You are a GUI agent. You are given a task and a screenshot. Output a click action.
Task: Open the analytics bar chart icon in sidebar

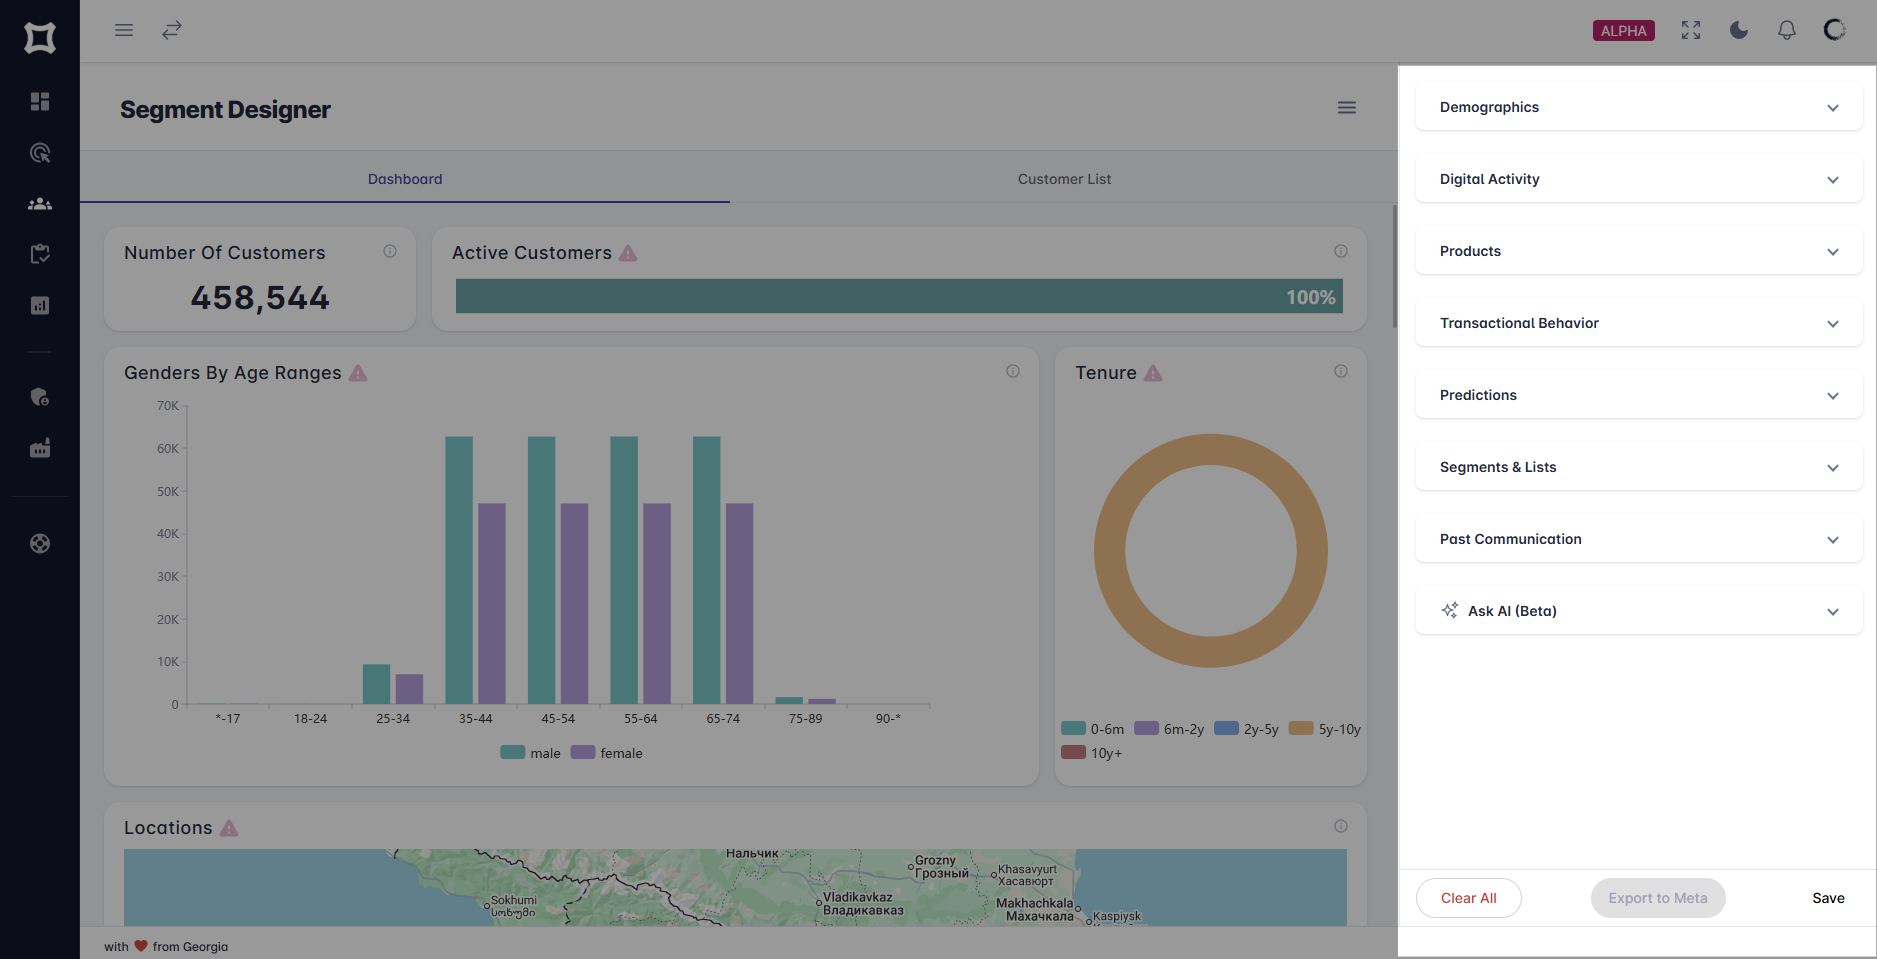coord(40,304)
